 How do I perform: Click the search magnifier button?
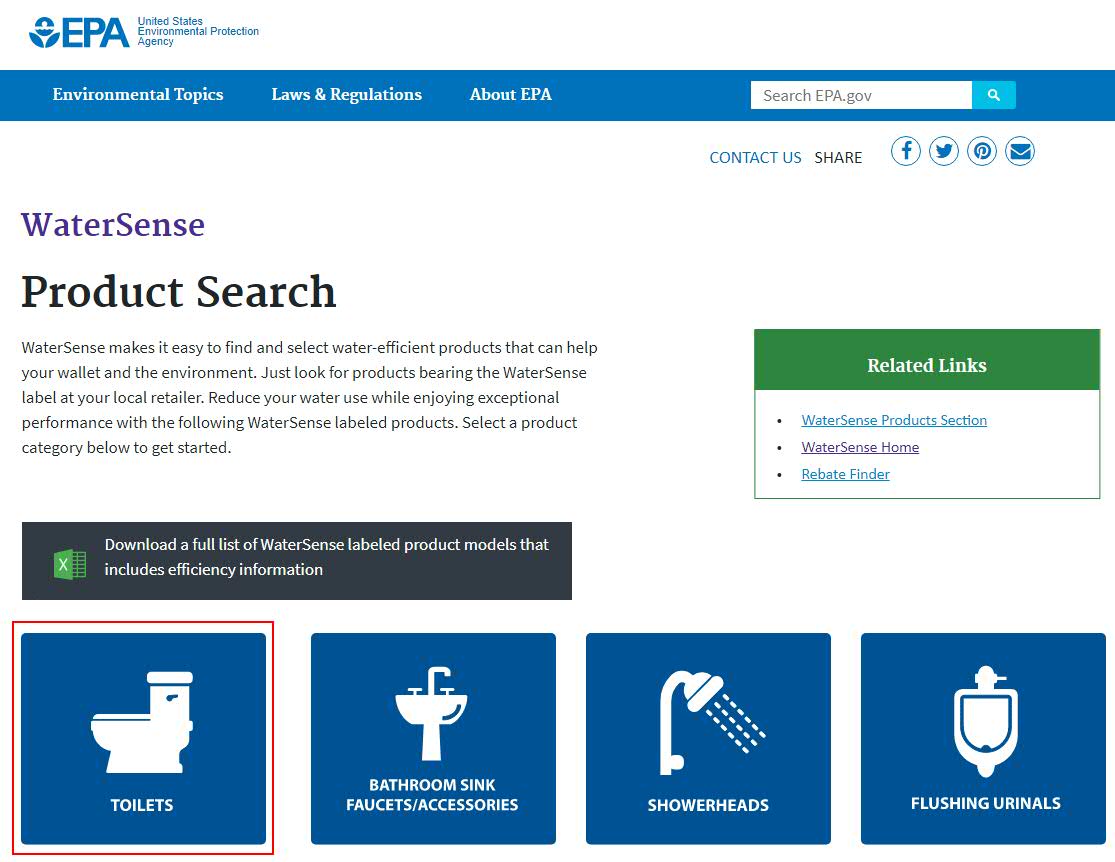[x=993, y=95]
